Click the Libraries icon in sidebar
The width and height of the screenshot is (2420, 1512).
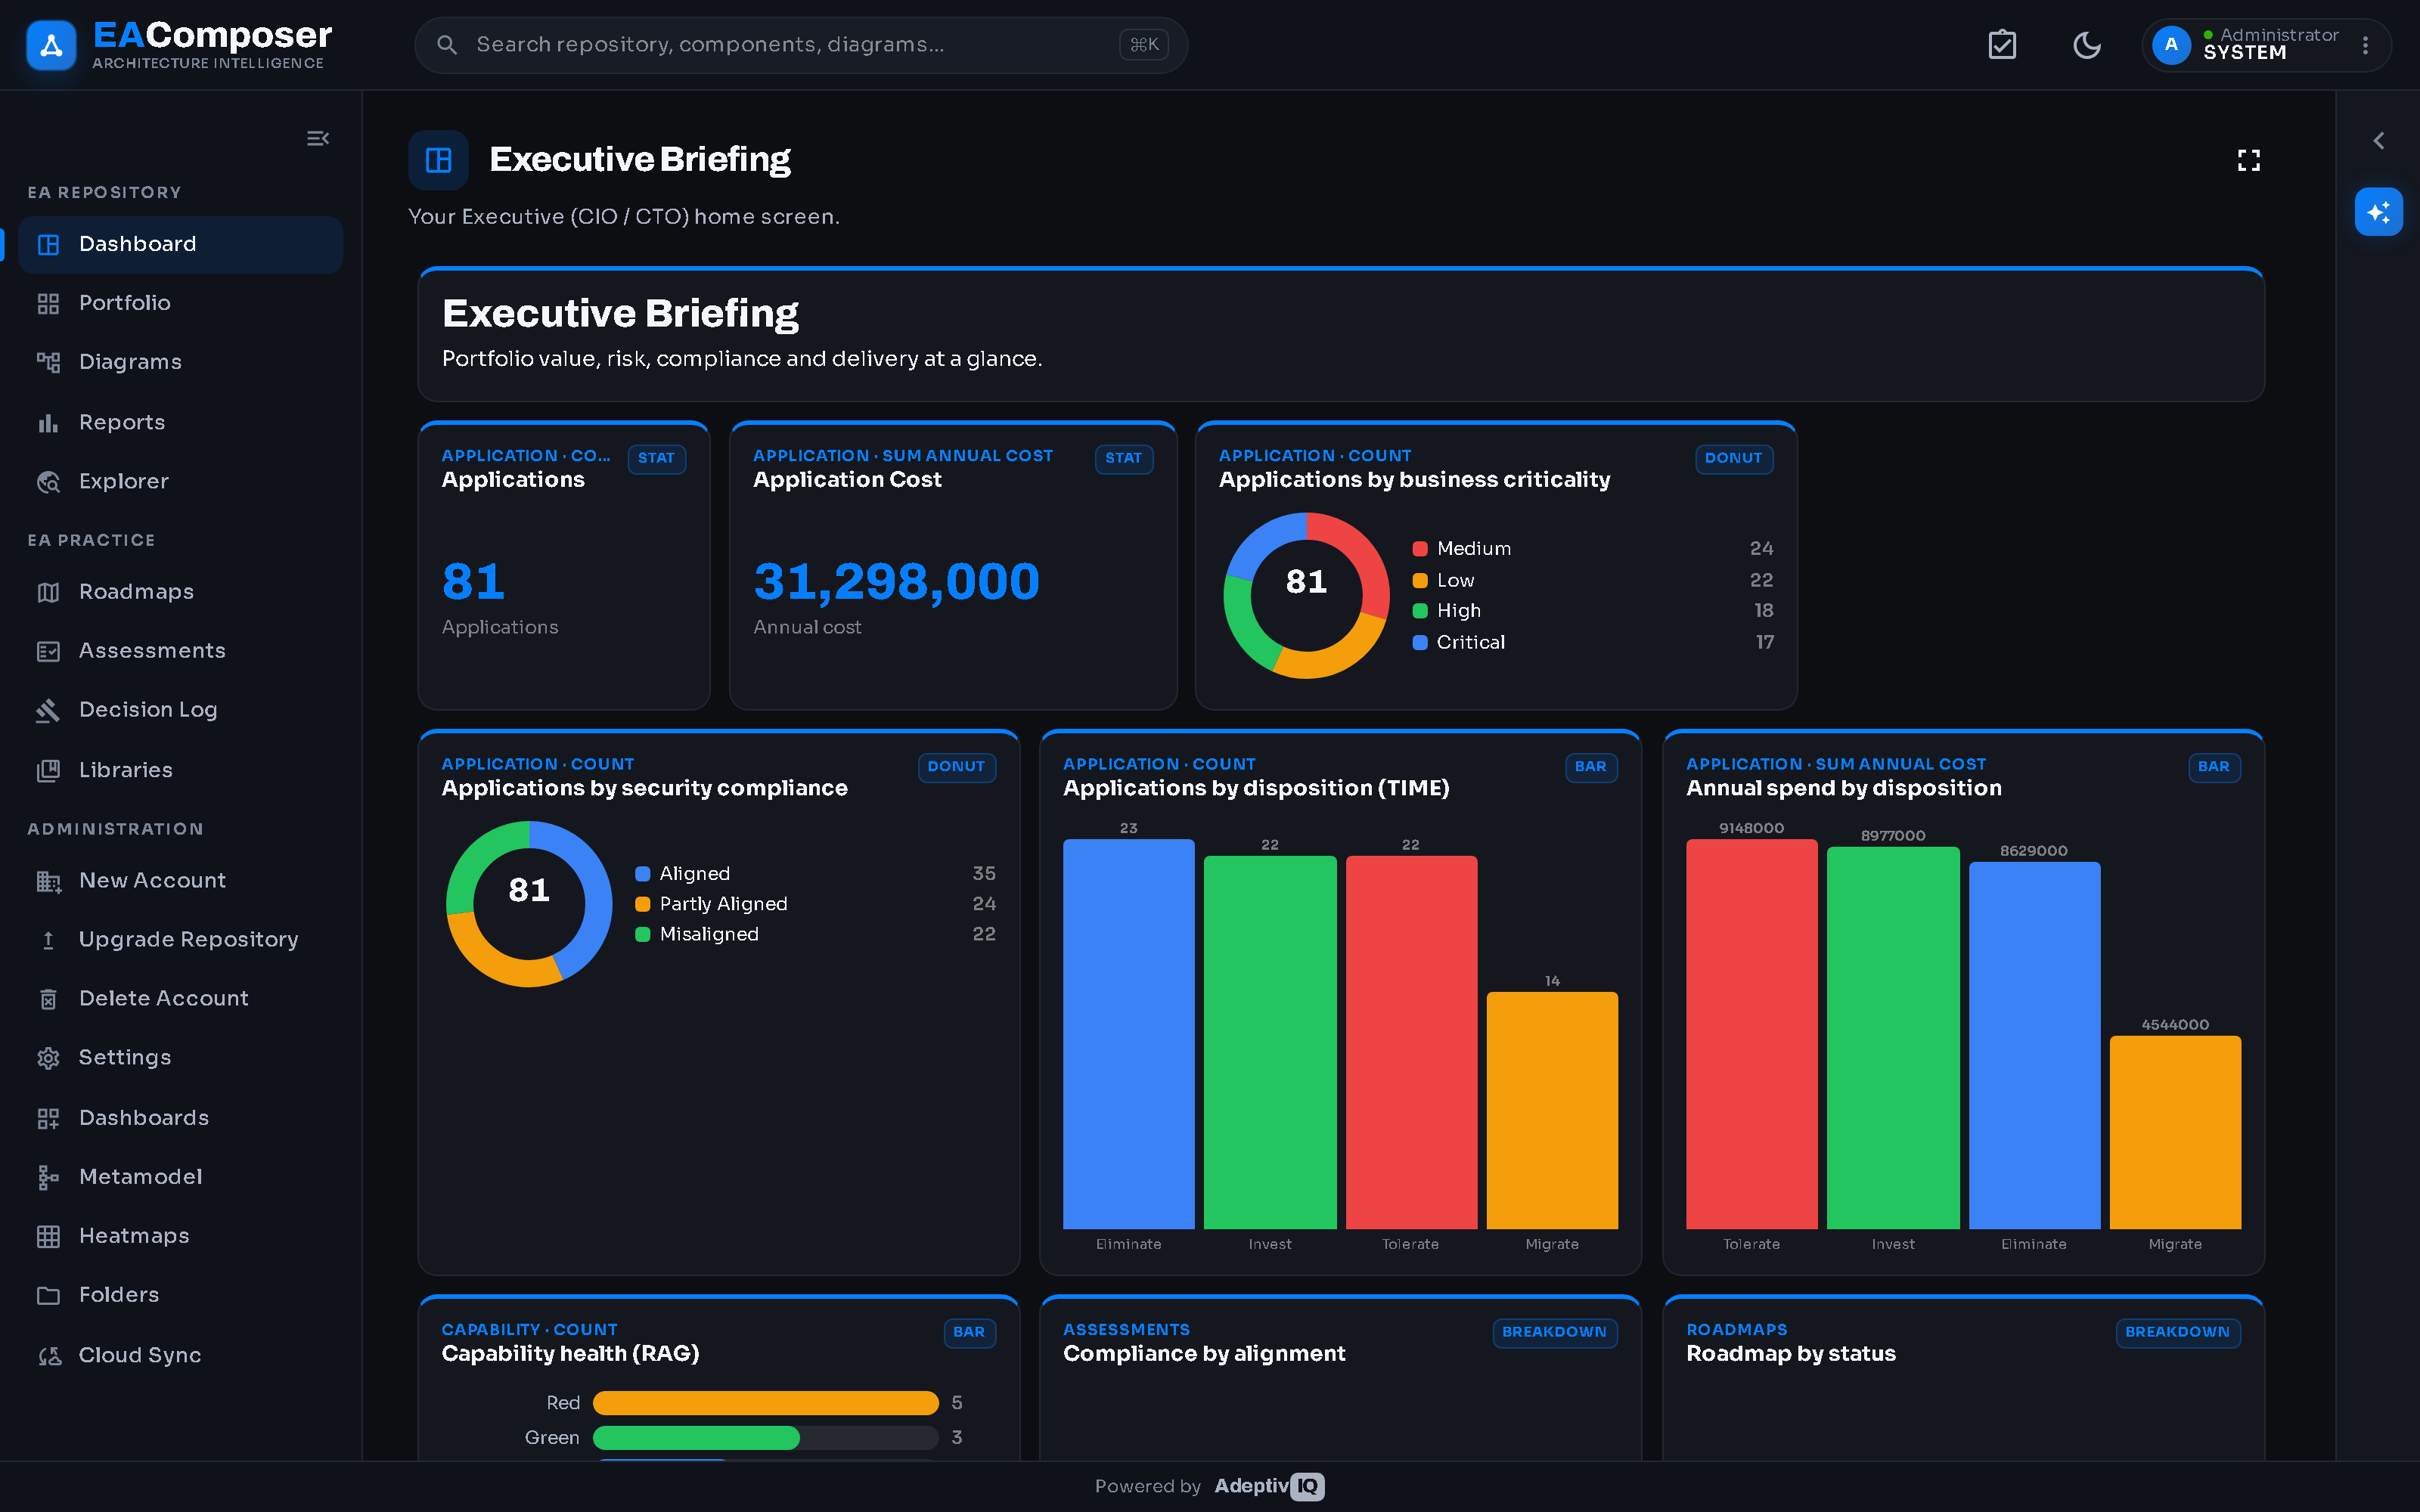click(x=48, y=770)
